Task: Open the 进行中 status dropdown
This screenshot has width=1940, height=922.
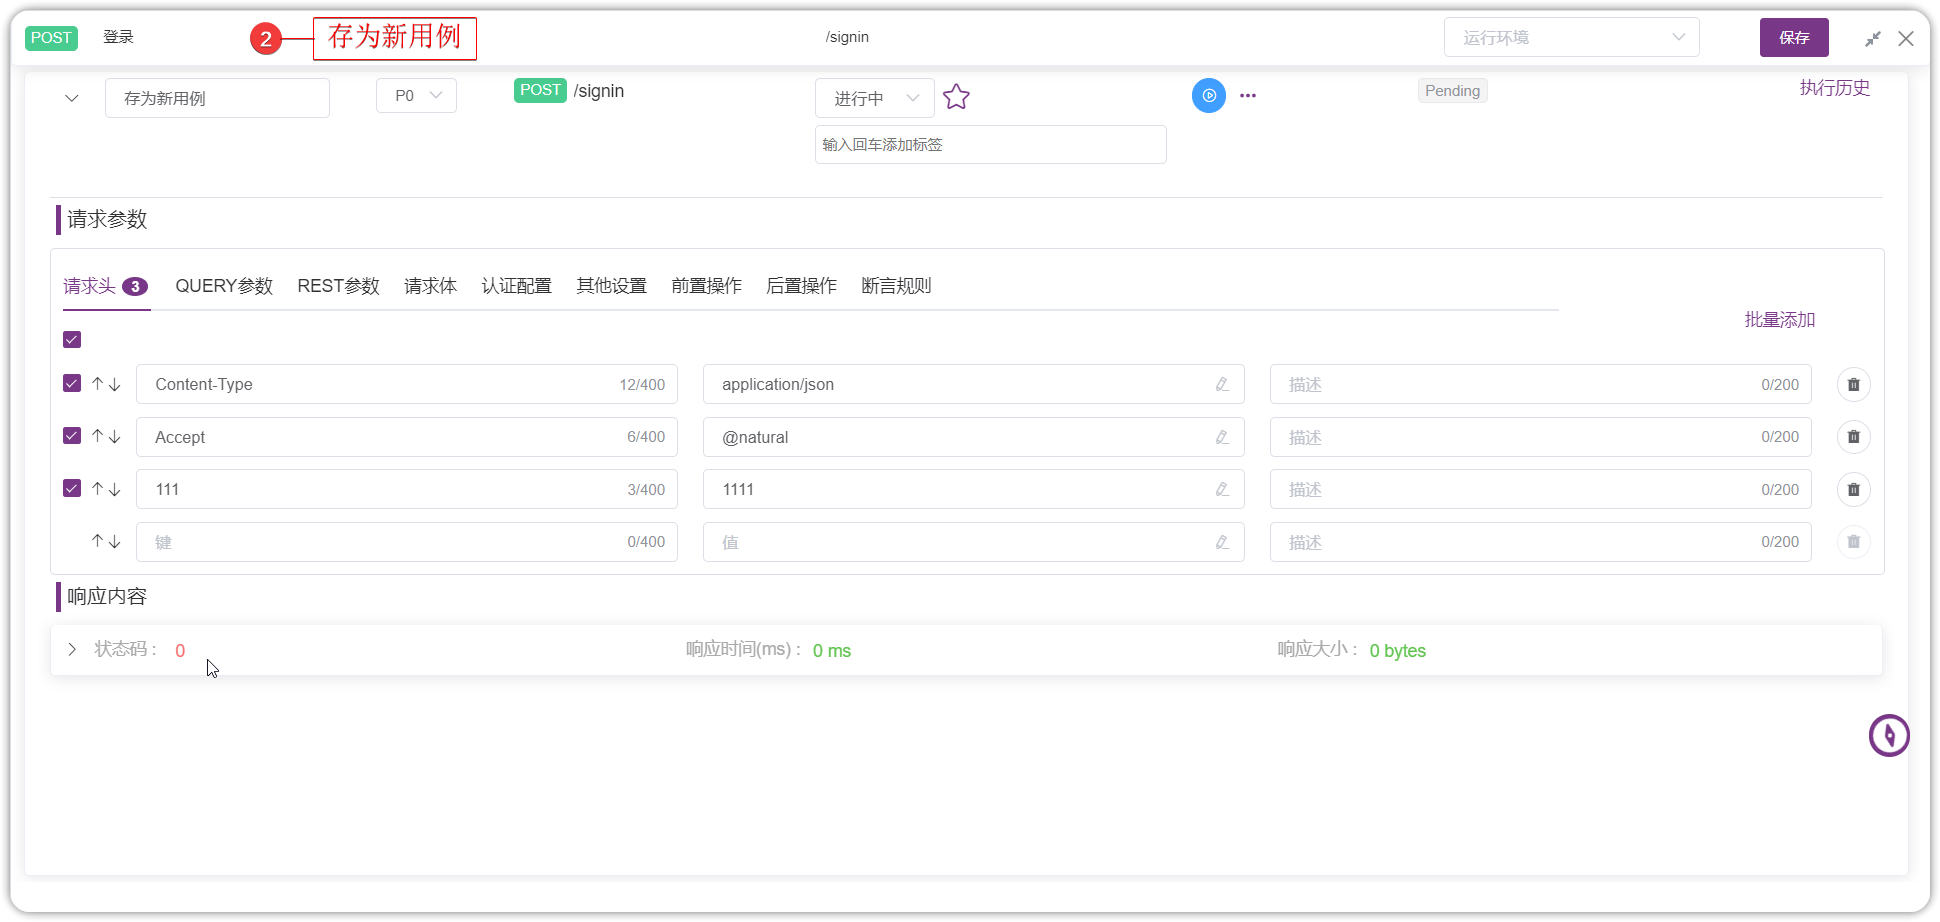Action: pyautogui.click(x=875, y=98)
